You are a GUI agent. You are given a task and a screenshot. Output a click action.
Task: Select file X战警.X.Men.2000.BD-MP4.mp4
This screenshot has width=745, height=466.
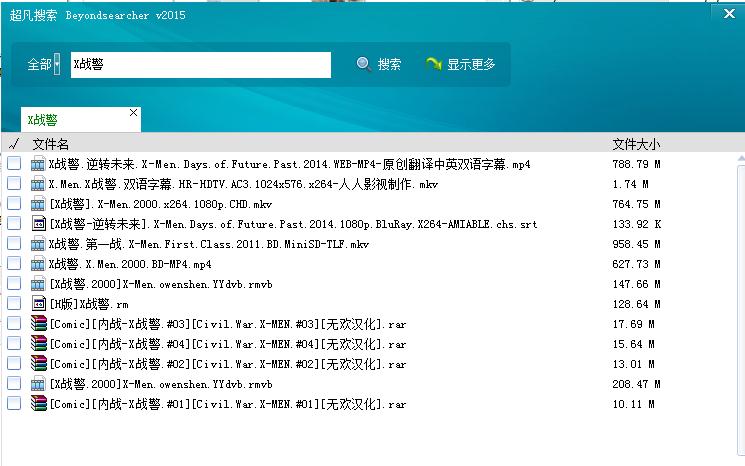pos(130,264)
